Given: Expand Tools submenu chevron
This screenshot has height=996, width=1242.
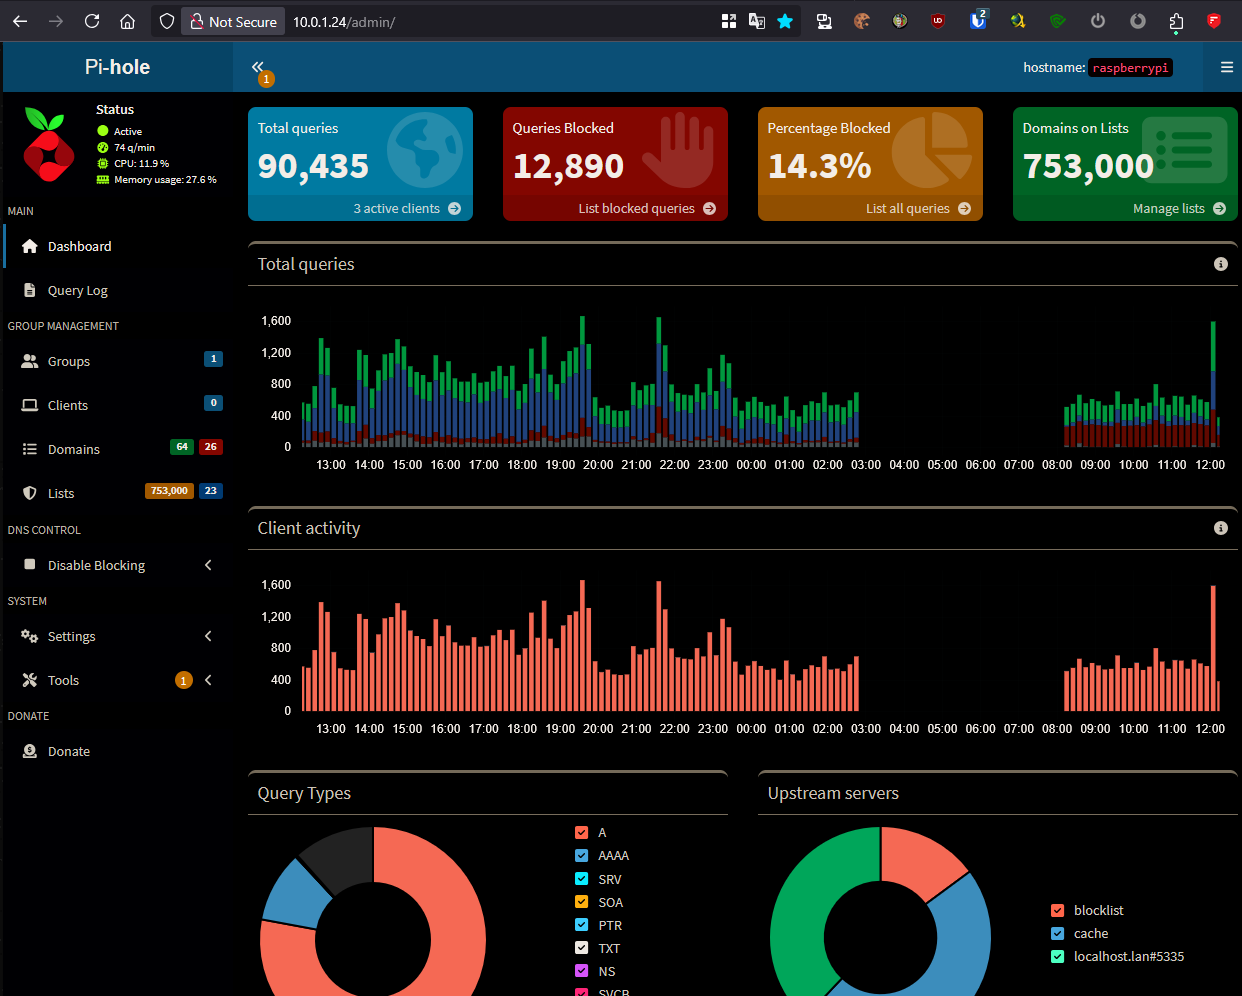Looking at the screenshot, I should pos(208,680).
